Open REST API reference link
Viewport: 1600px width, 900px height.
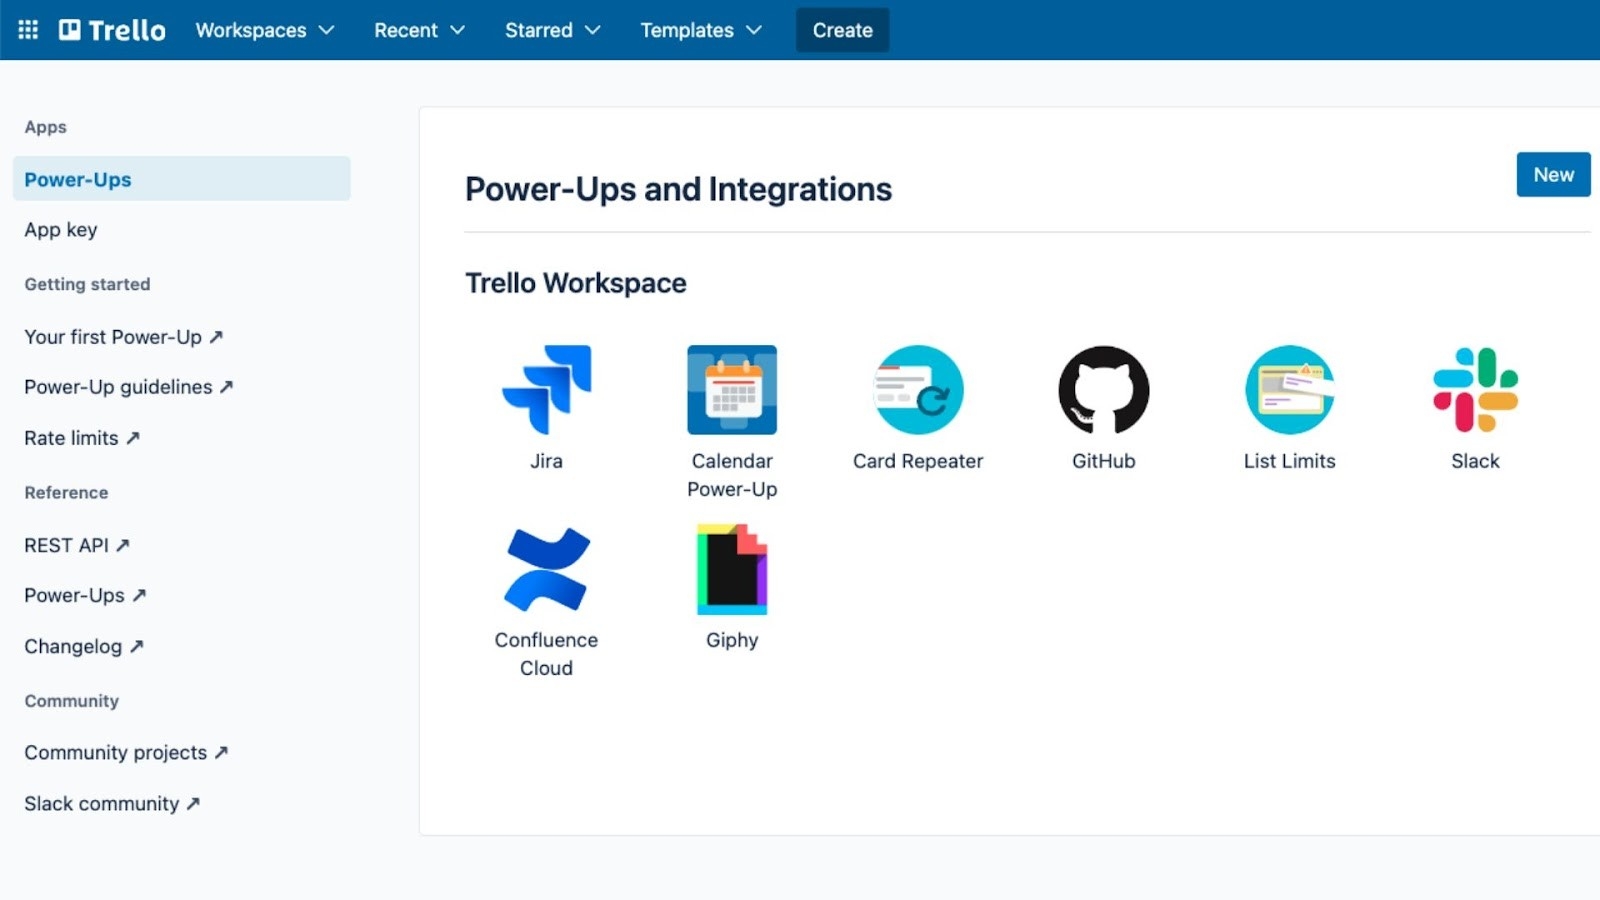tap(77, 545)
